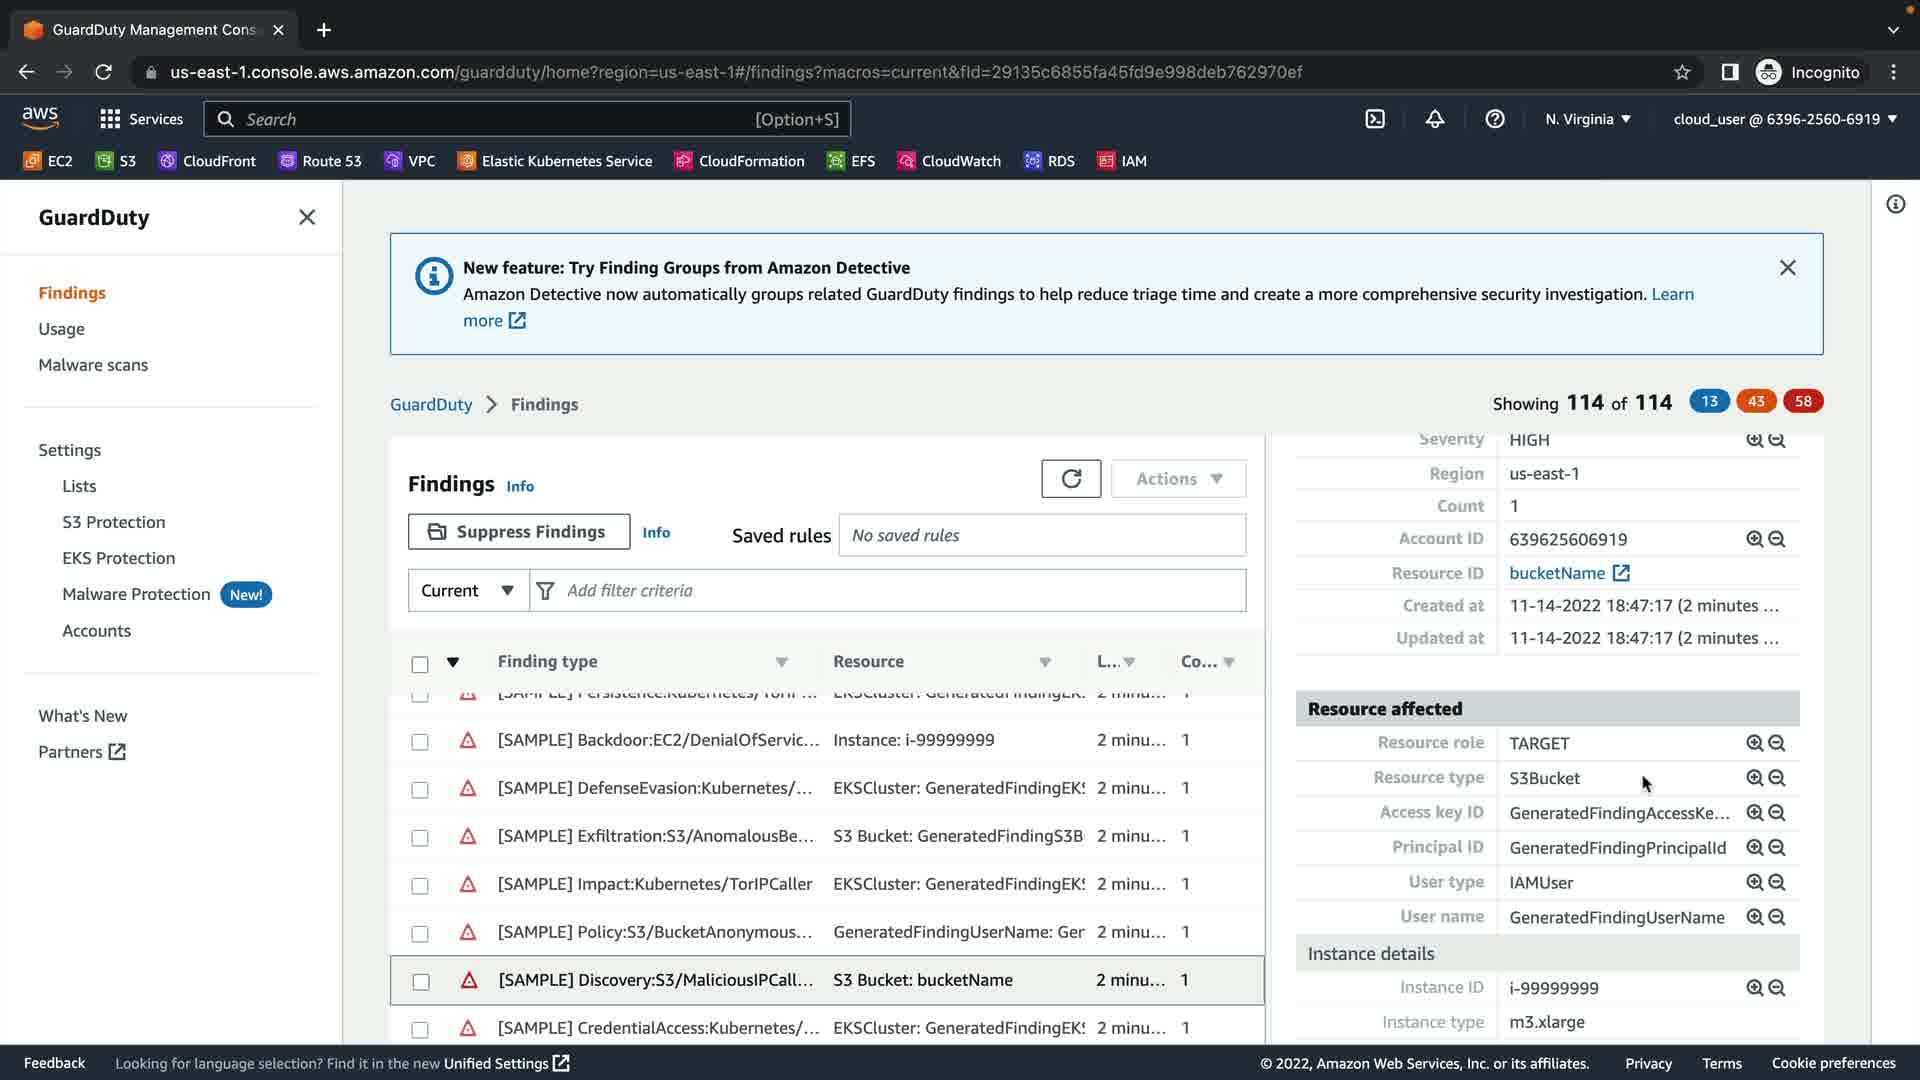Click the GuardDuty breadcrumb link
The width and height of the screenshot is (1920, 1080).
[430, 404]
